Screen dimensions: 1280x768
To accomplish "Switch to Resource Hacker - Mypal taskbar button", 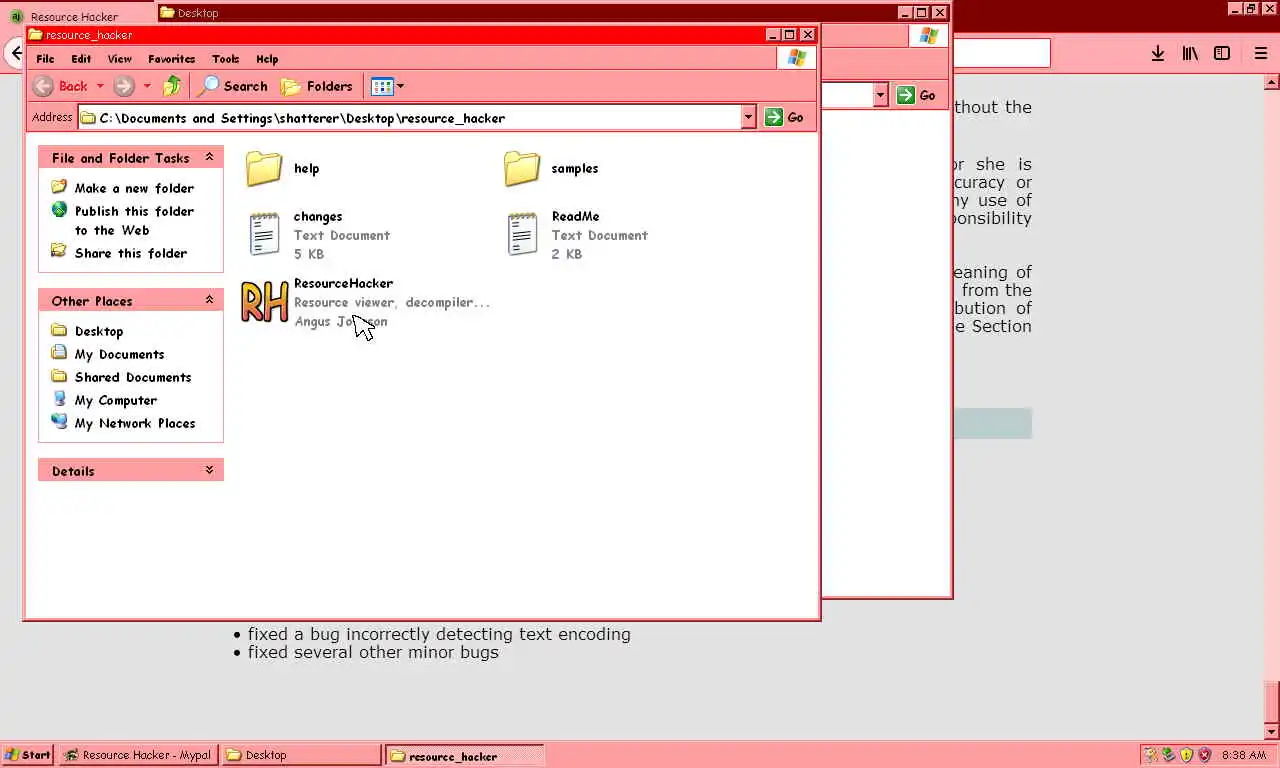I will 138,755.
